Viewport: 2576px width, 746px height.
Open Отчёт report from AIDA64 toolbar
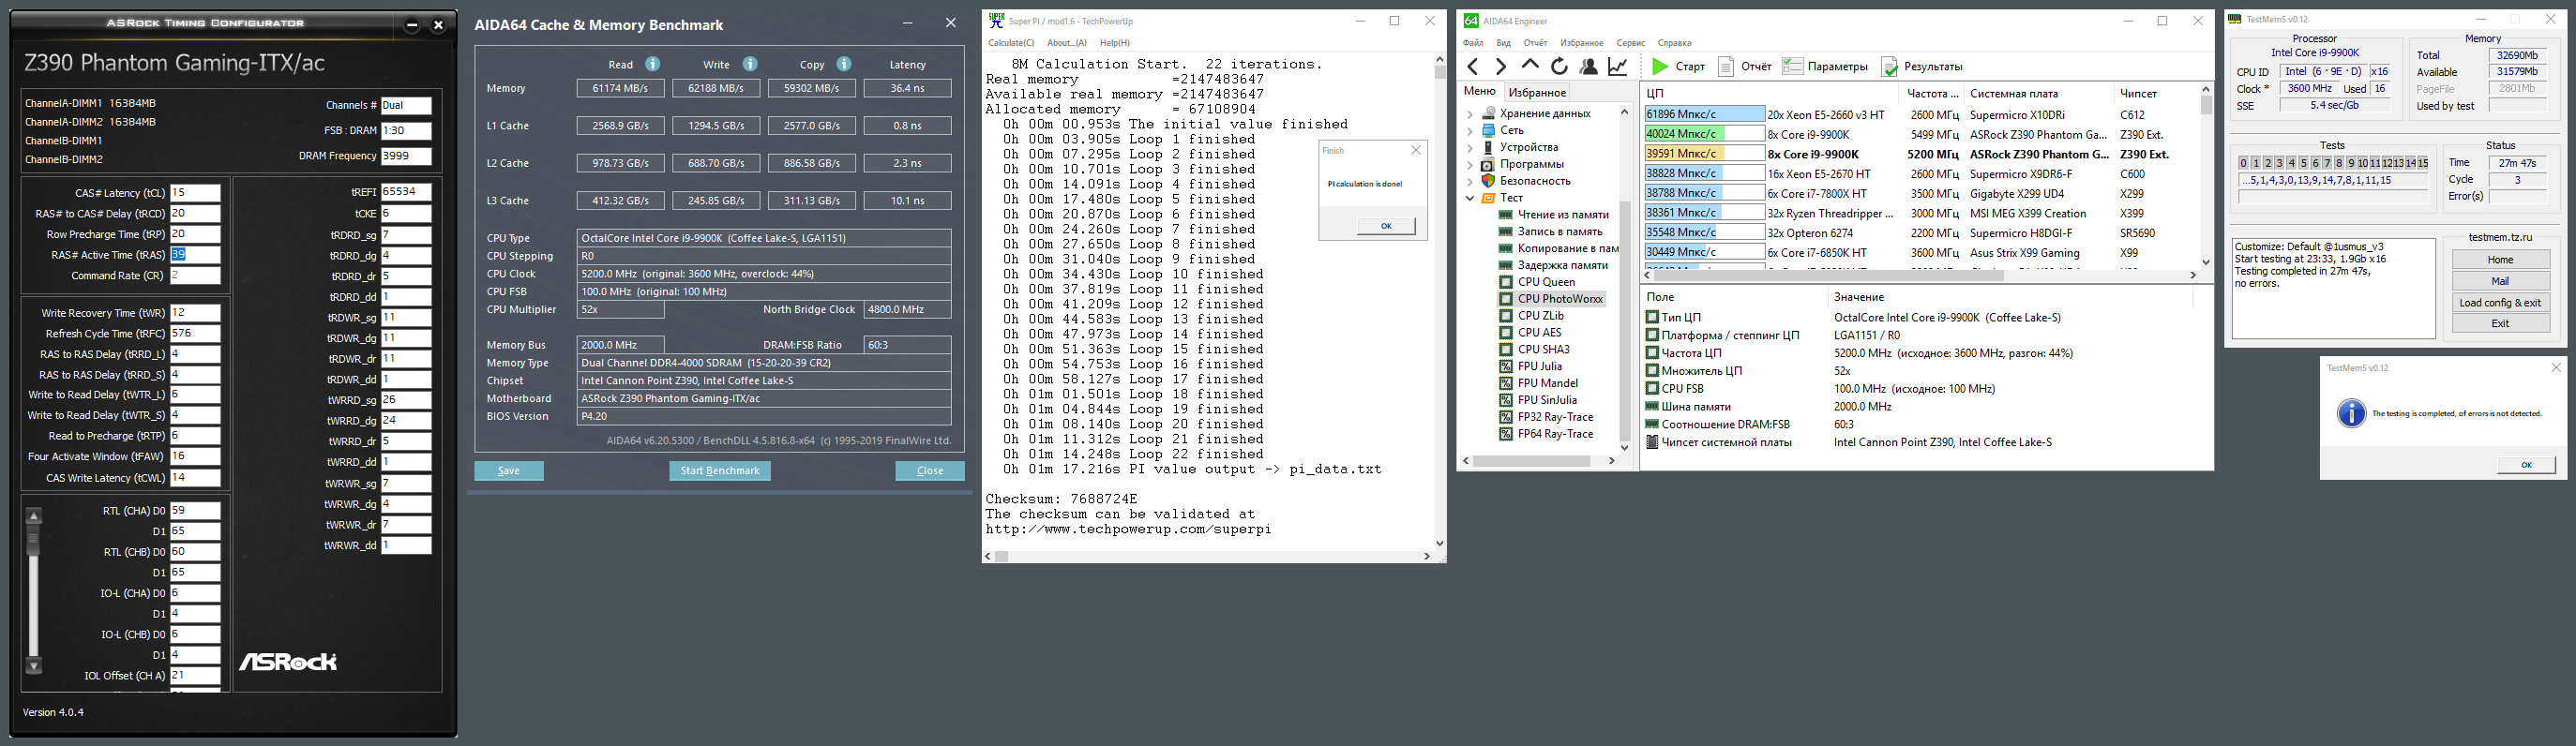click(1744, 67)
